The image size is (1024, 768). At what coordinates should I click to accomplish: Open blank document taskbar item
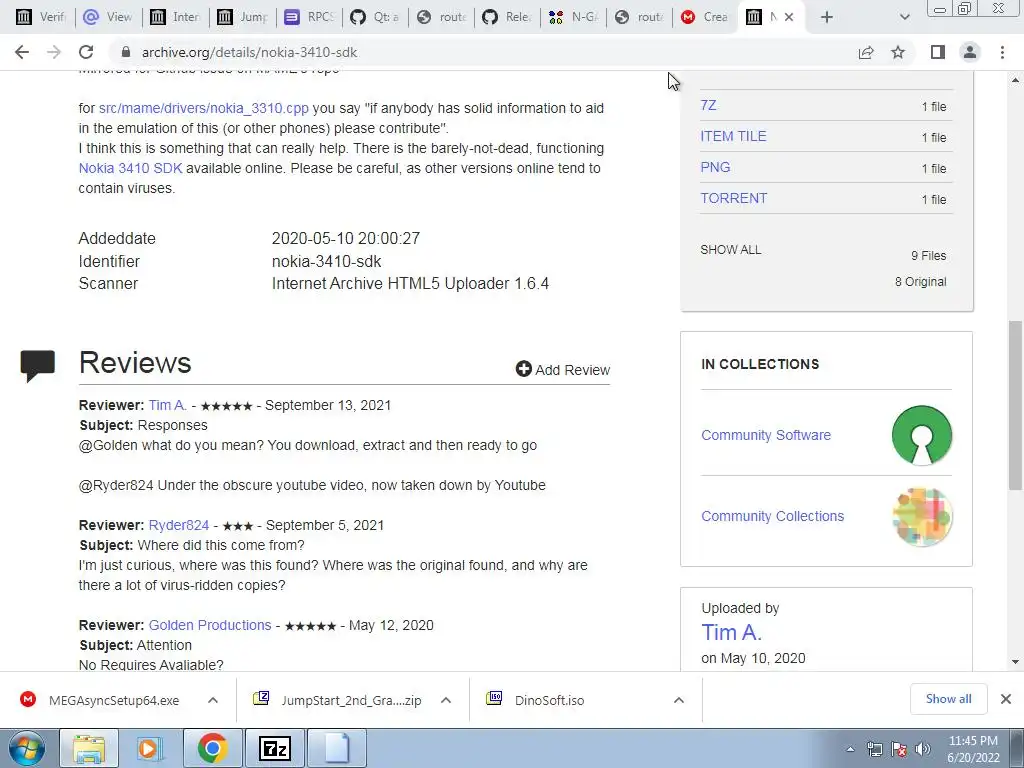337,748
